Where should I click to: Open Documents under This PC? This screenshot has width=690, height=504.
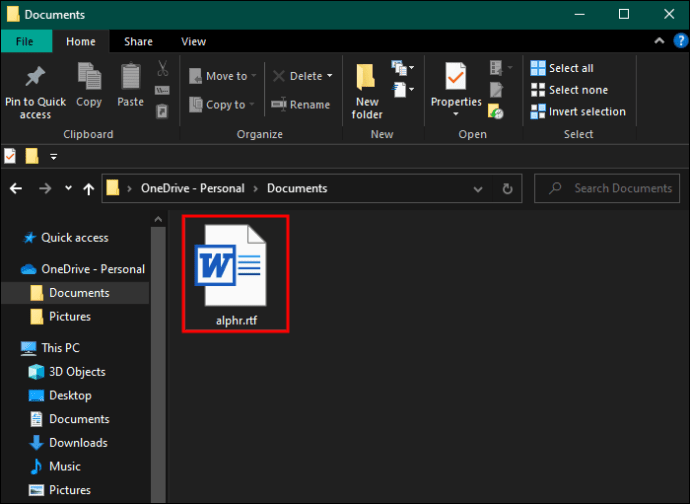(x=70, y=419)
